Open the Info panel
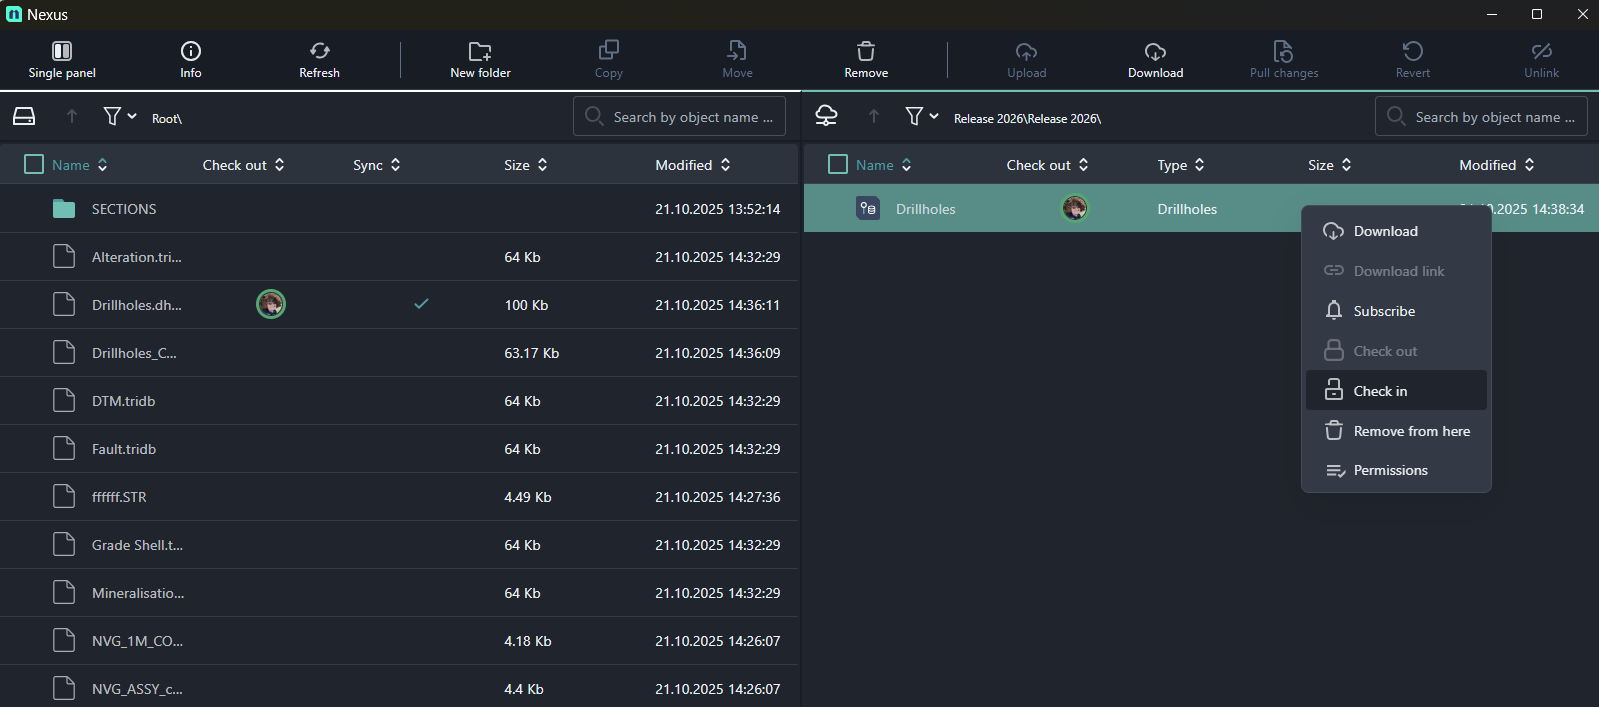 190,59
